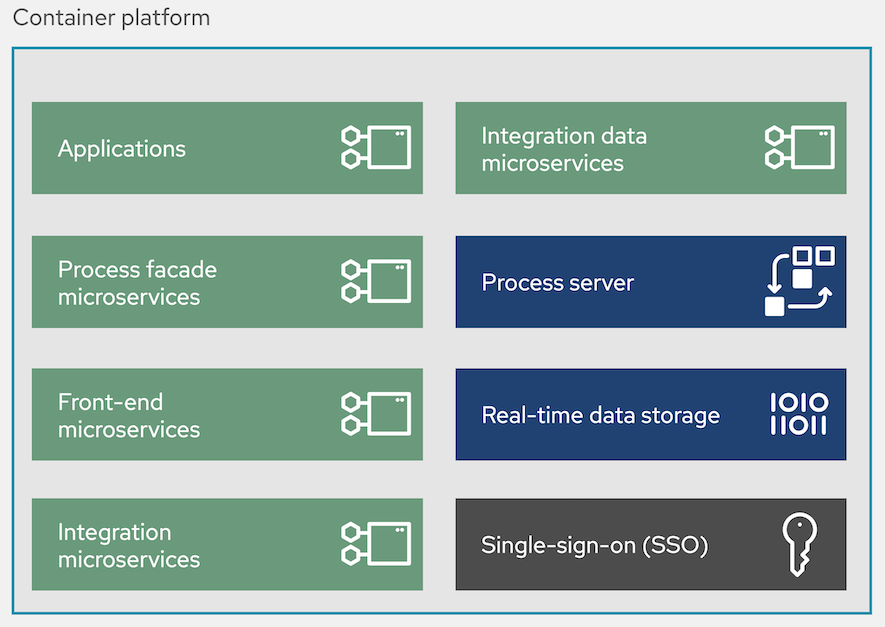
Task: Click the Process facade microservices component icon
Action: tap(375, 282)
